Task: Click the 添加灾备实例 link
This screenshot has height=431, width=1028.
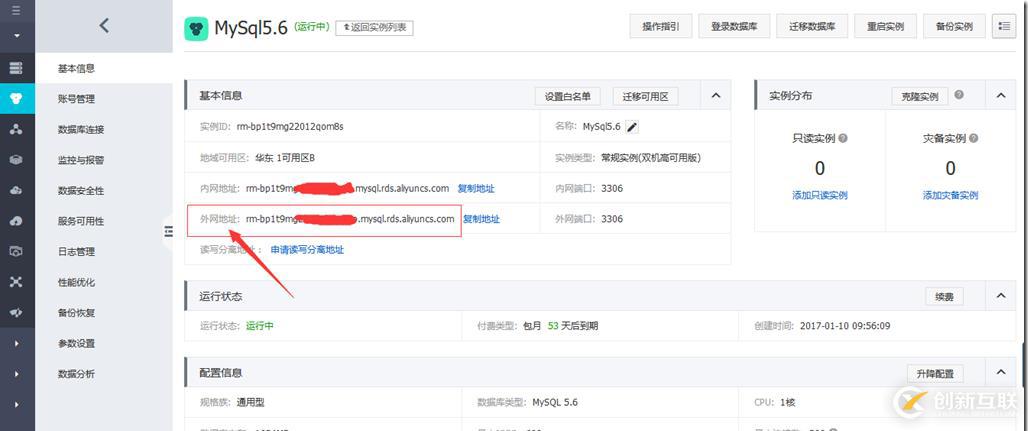Action: coord(950,195)
